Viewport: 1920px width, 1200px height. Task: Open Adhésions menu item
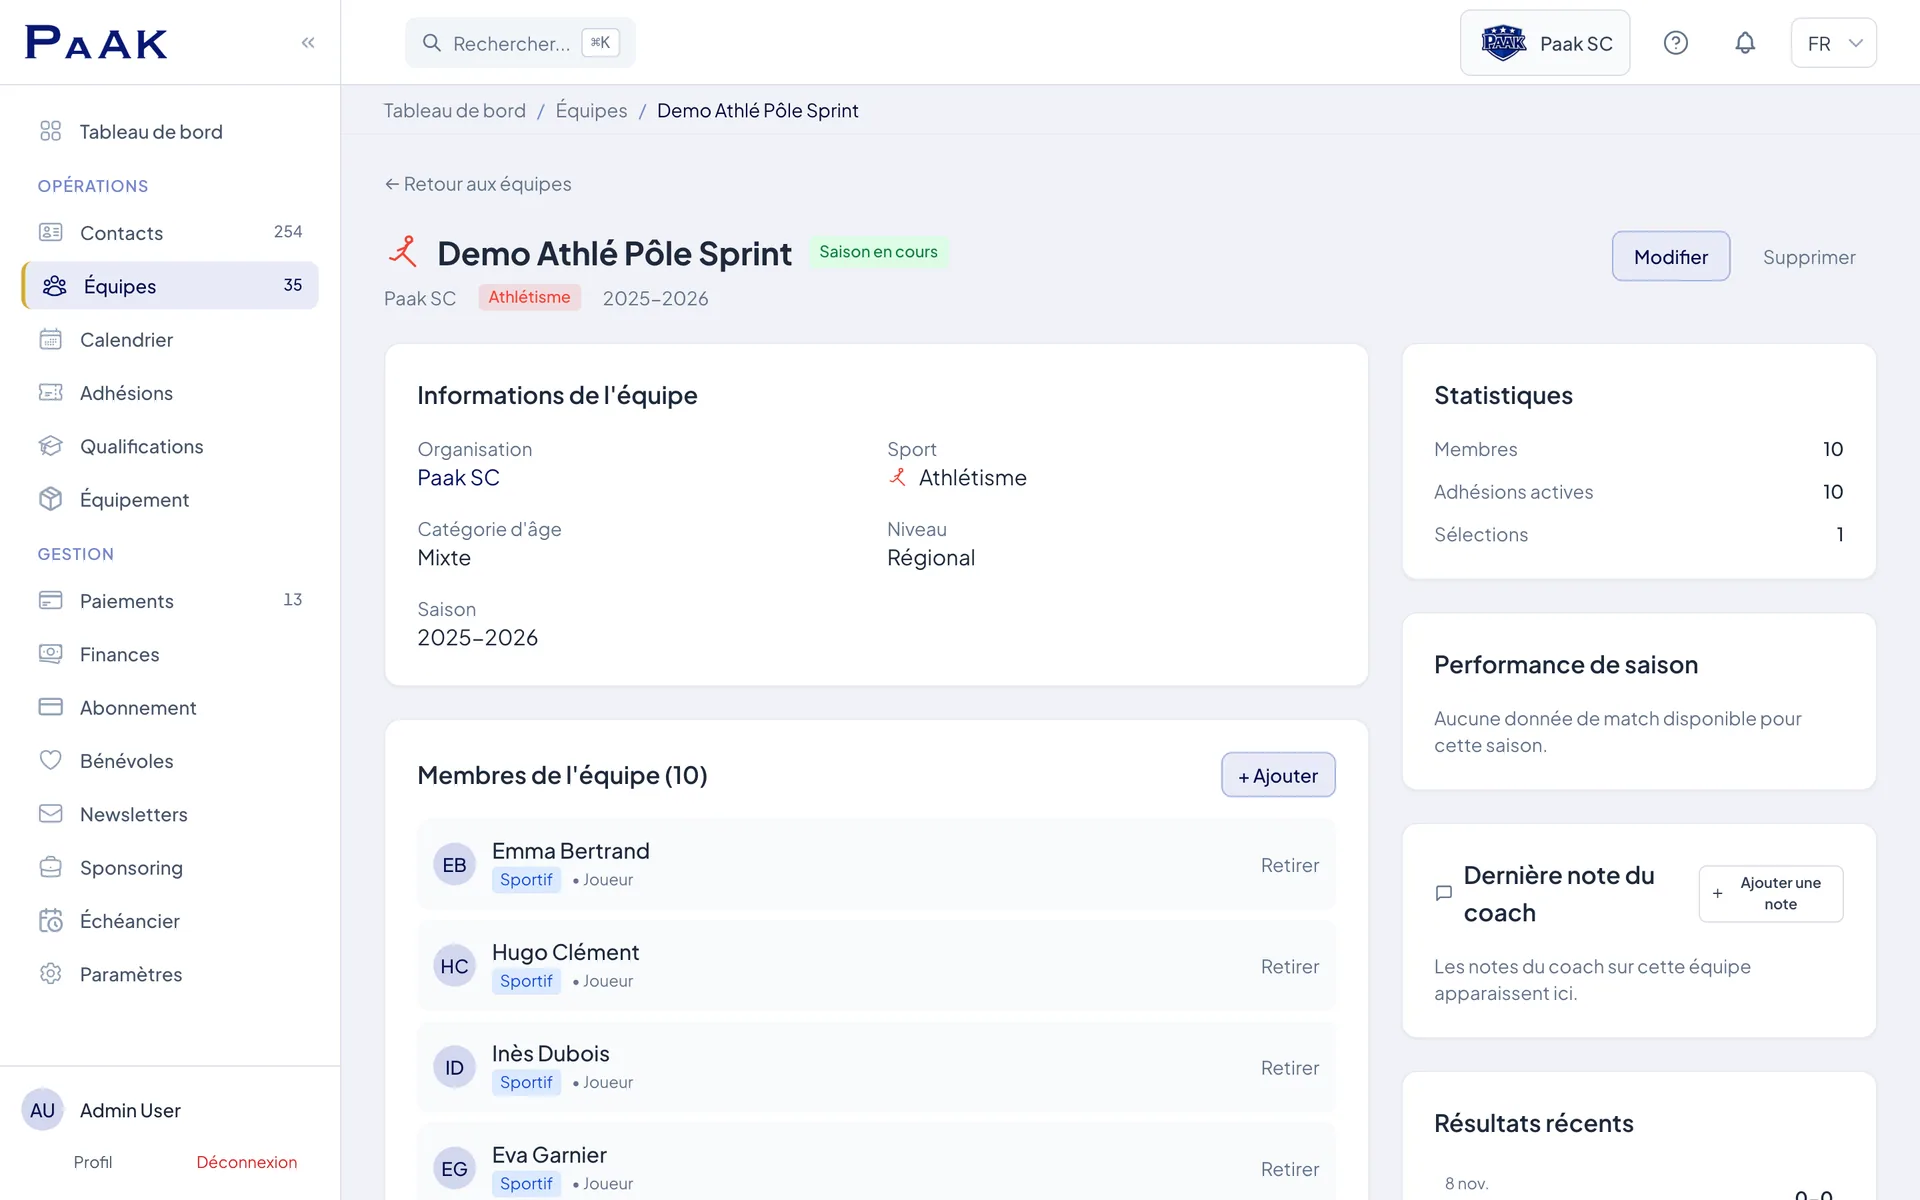[170, 392]
